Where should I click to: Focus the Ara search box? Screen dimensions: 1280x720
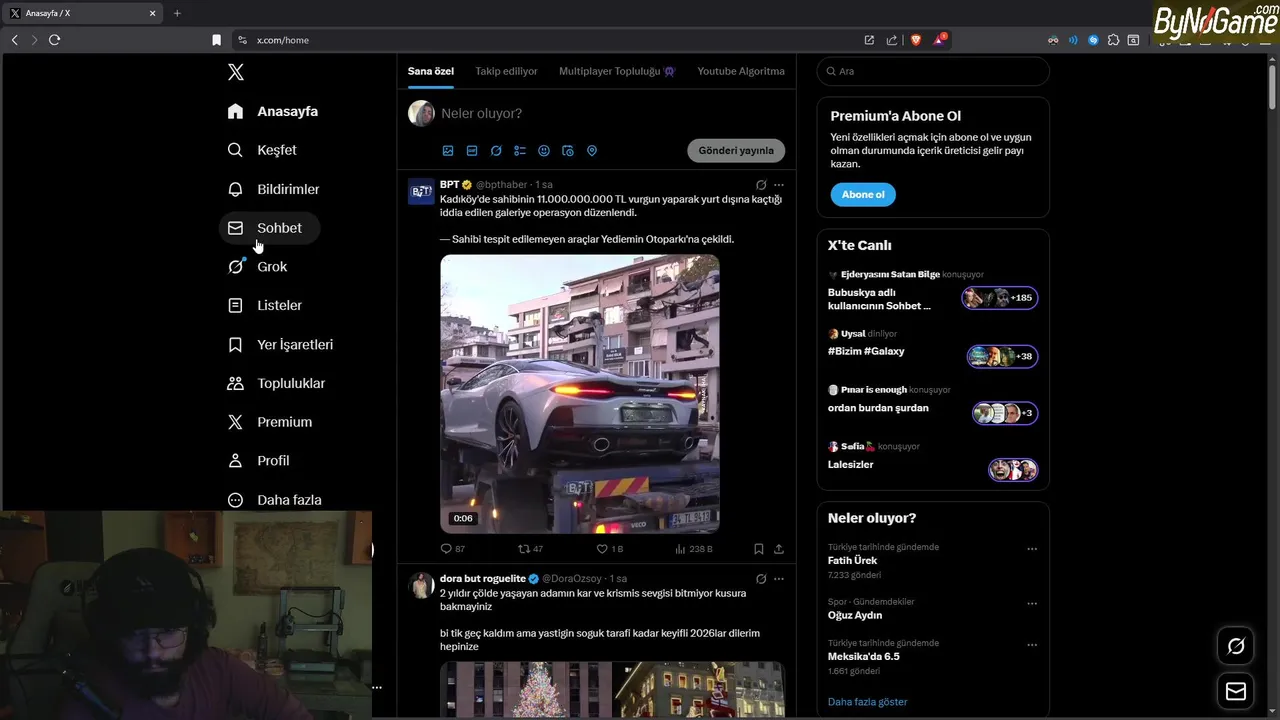[x=933, y=71]
